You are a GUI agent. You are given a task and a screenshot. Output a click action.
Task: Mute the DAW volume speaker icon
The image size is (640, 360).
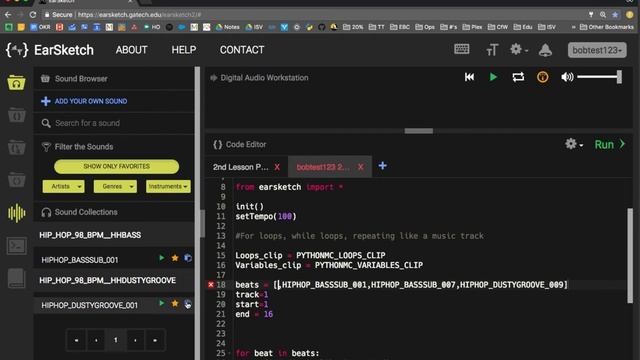tap(567, 77)
